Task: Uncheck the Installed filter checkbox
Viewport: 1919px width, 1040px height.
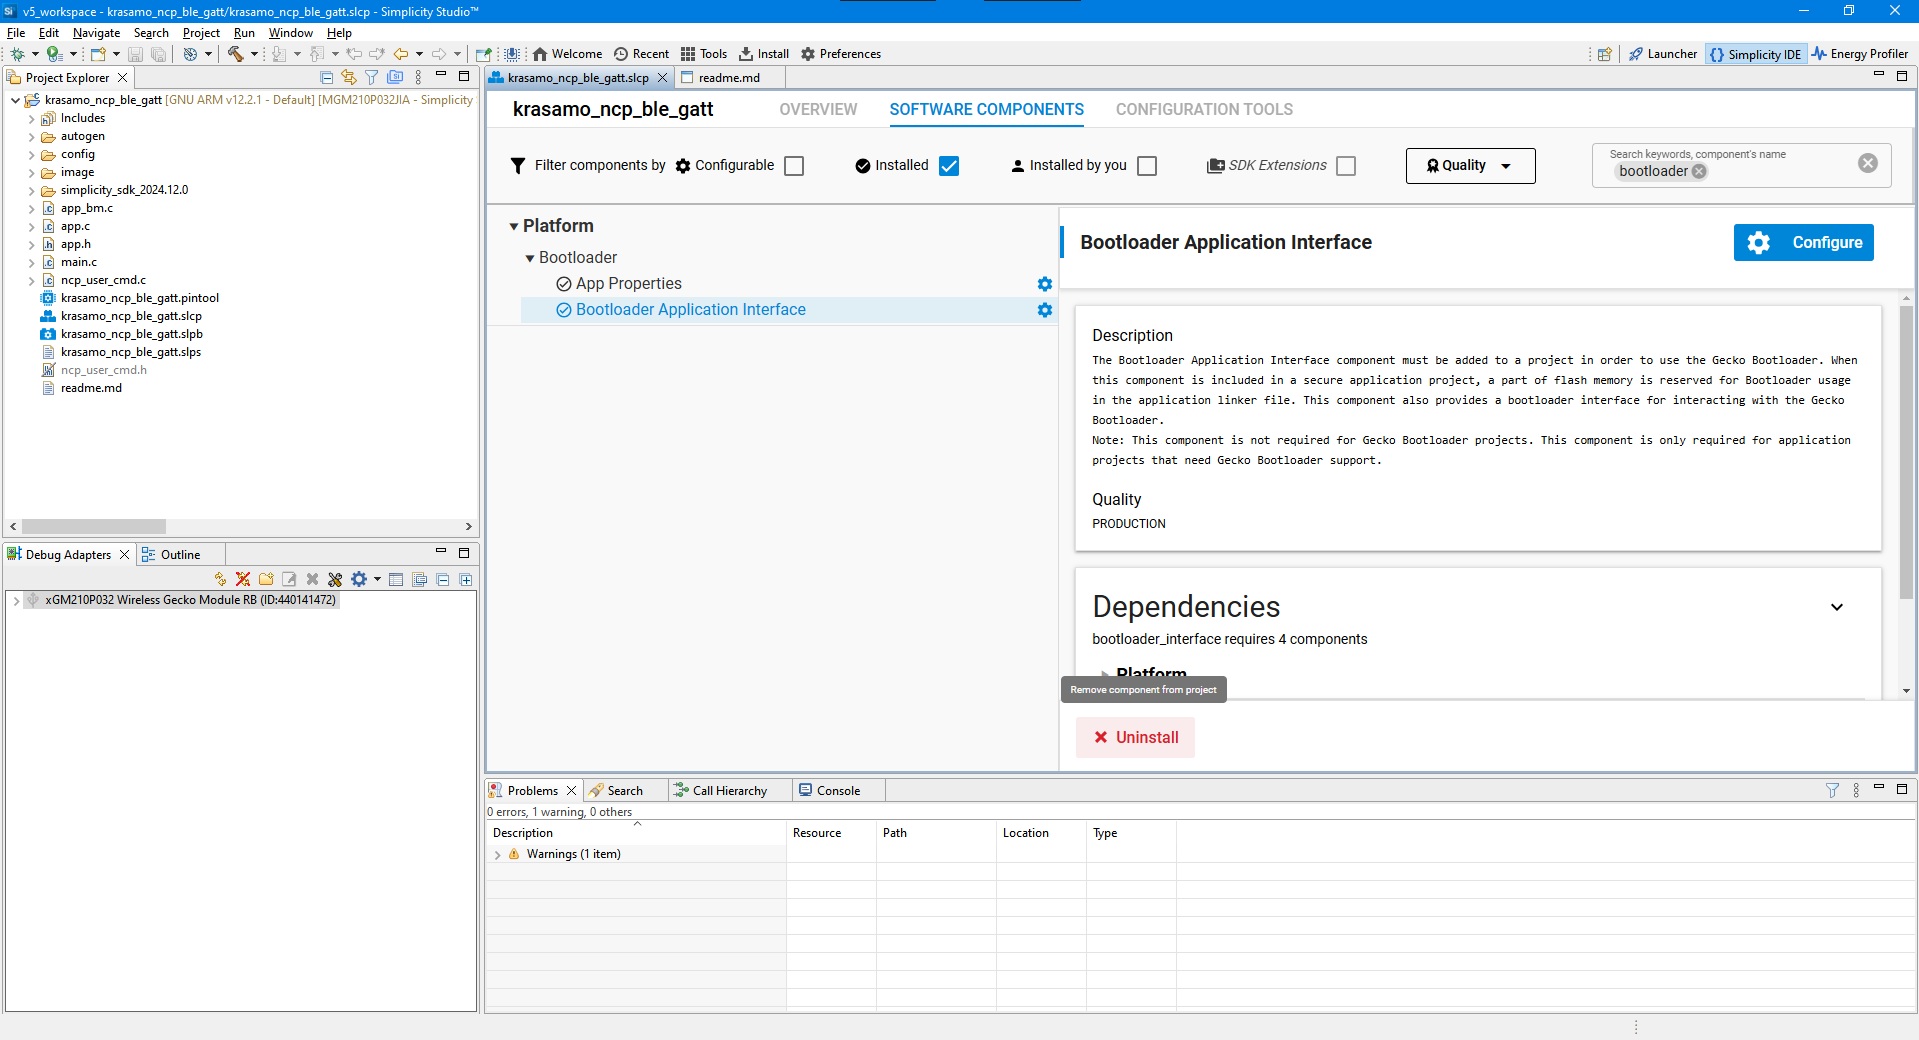Action: 949,166
